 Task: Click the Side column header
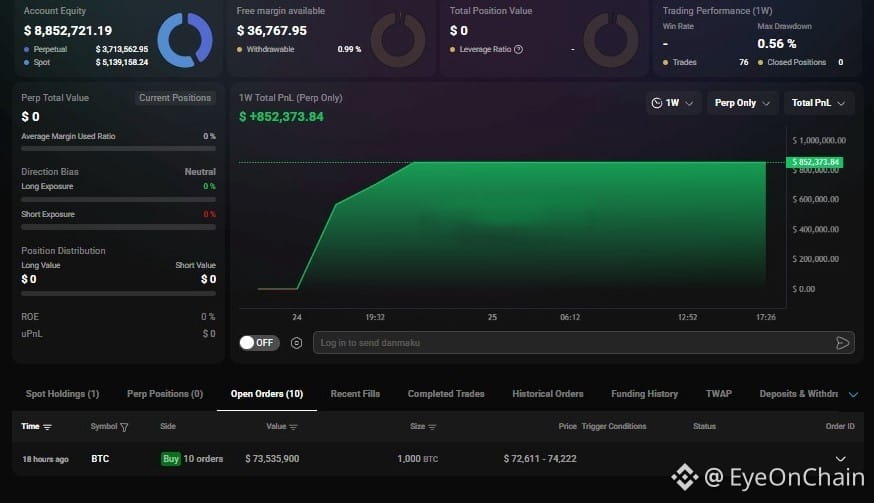168,427
